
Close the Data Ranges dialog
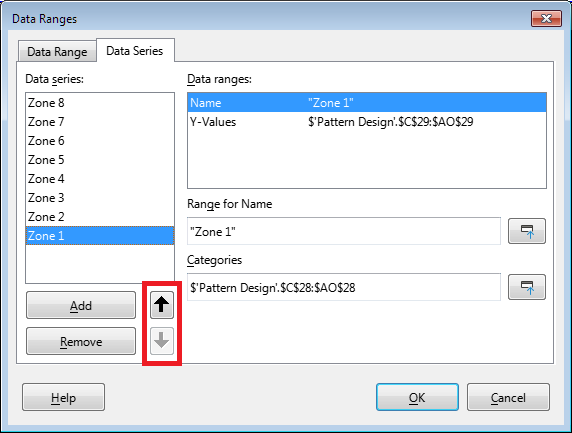click(546, 18)
